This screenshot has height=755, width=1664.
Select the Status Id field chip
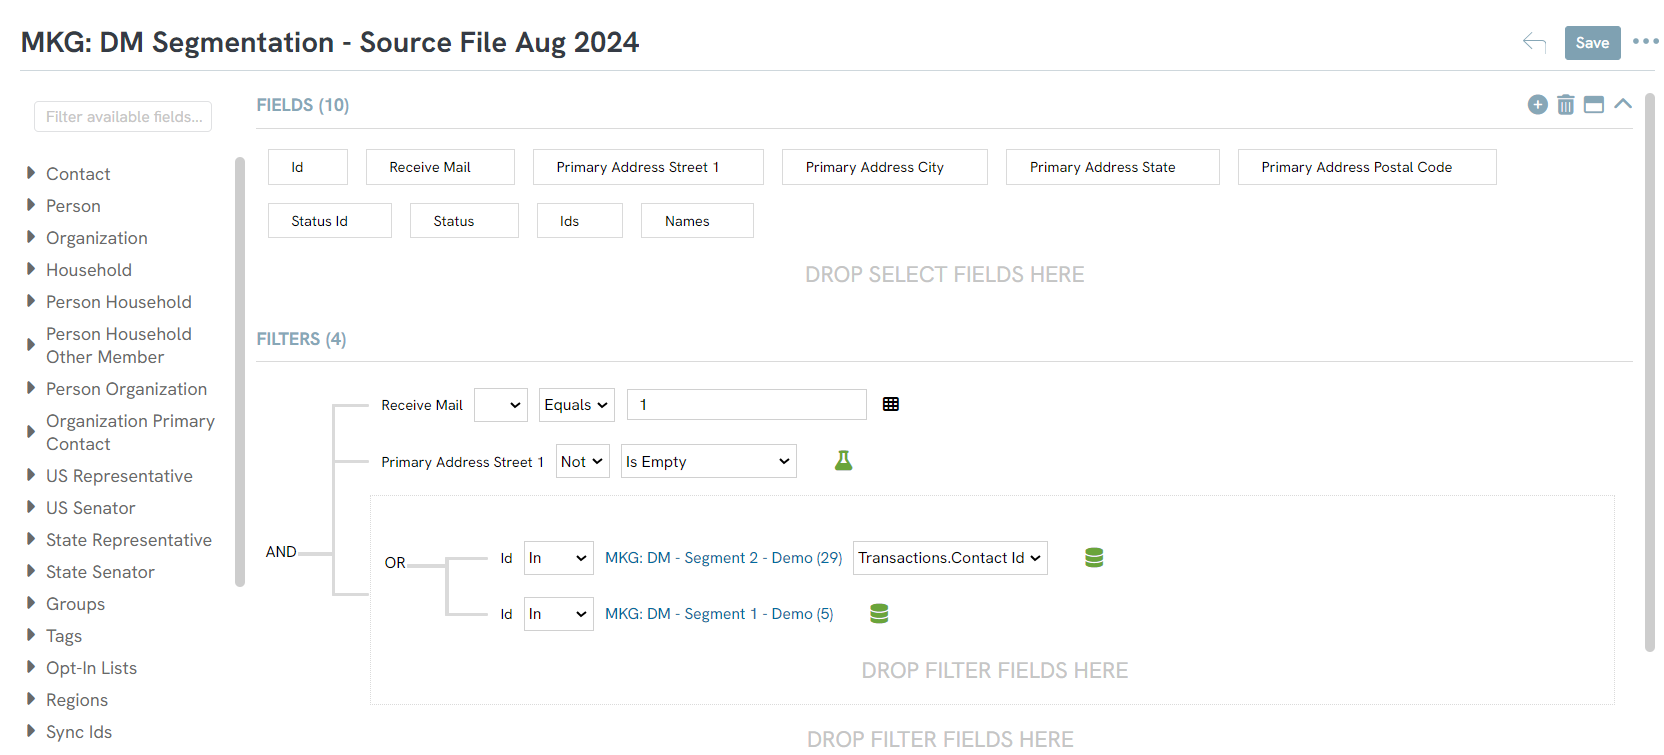(330, 221)
